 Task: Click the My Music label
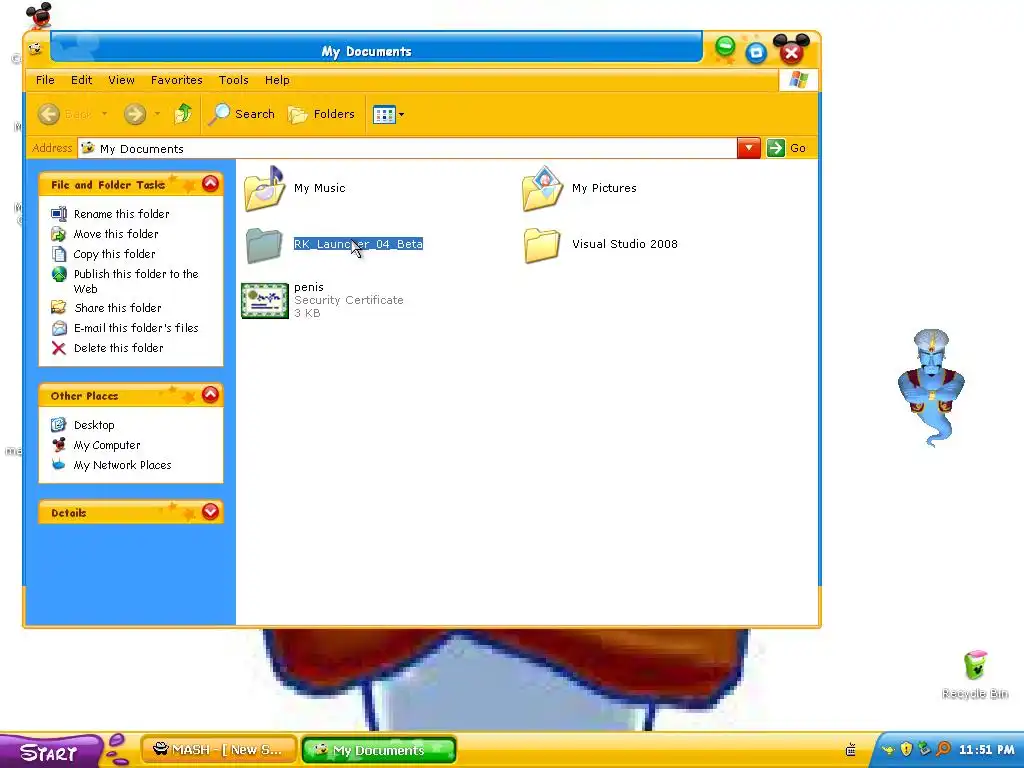319,188
